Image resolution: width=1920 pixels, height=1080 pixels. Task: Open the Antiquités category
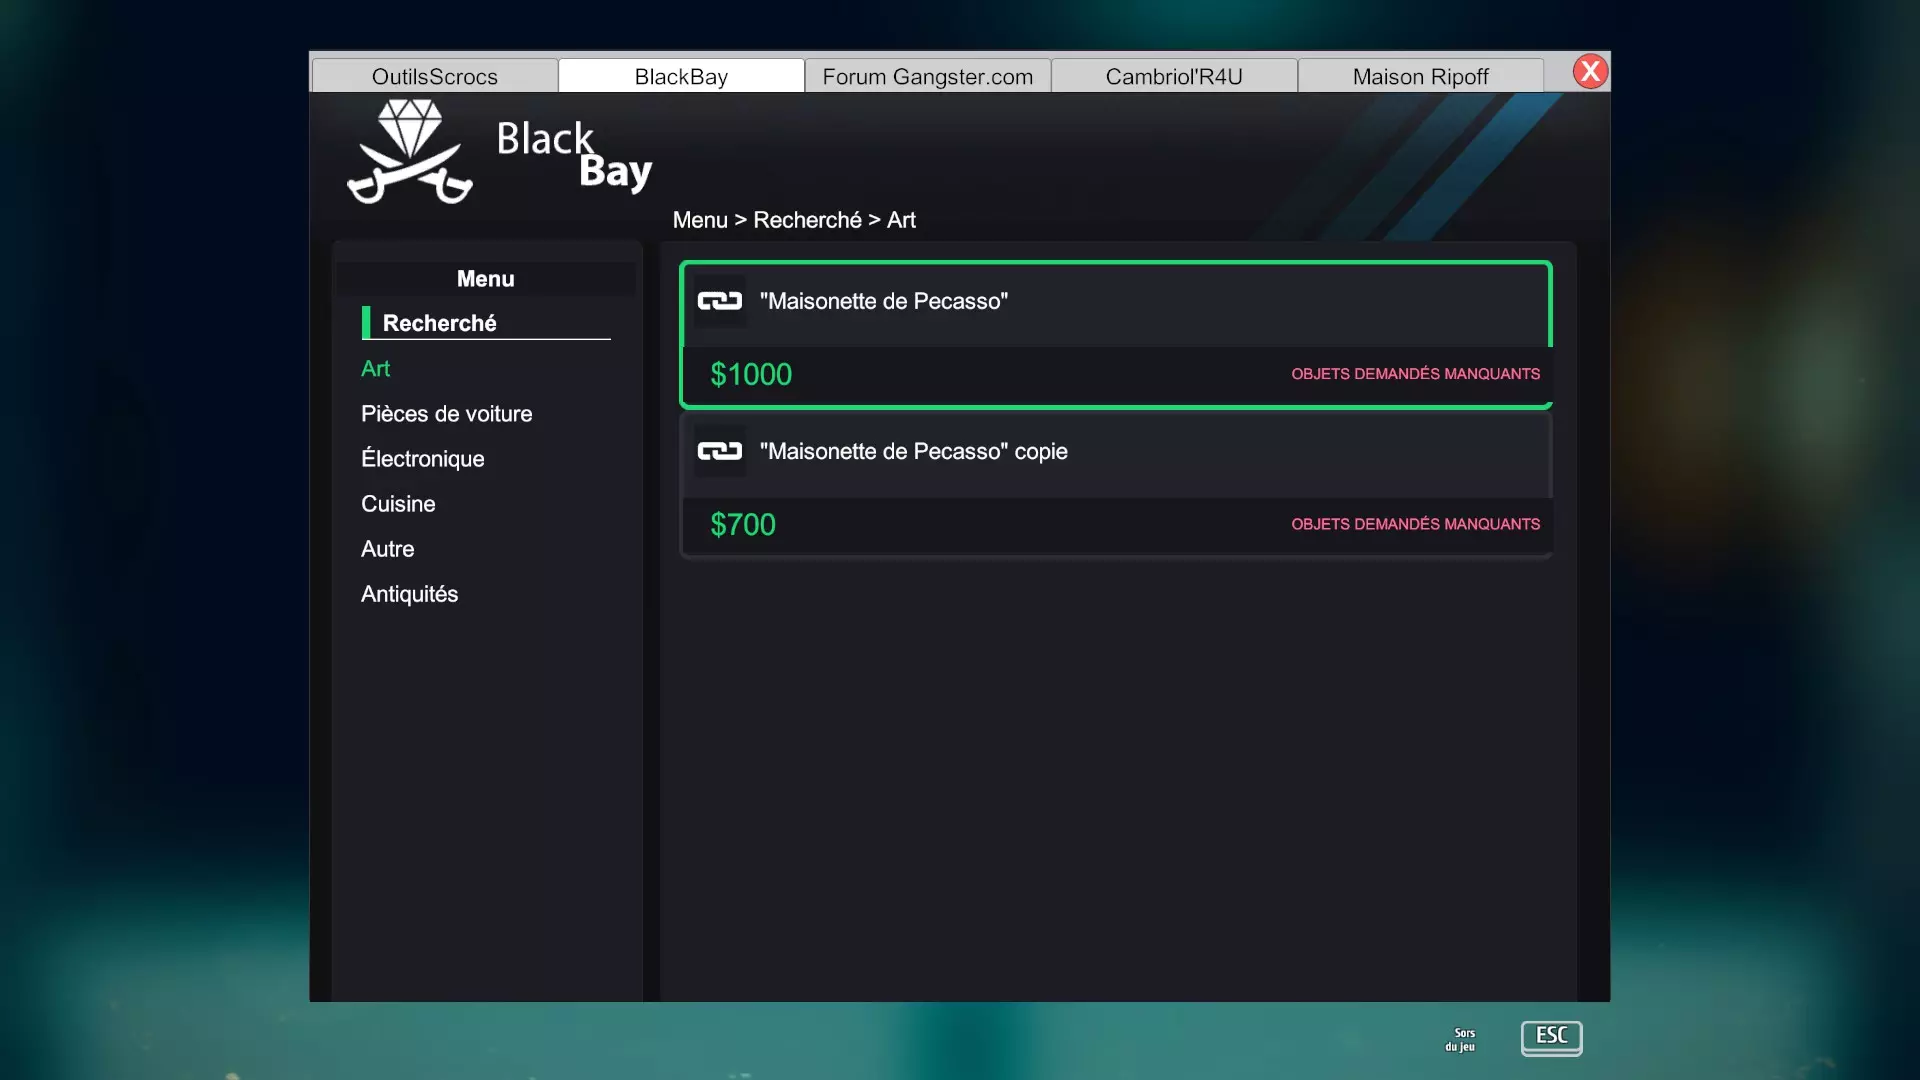click(409, 594)
